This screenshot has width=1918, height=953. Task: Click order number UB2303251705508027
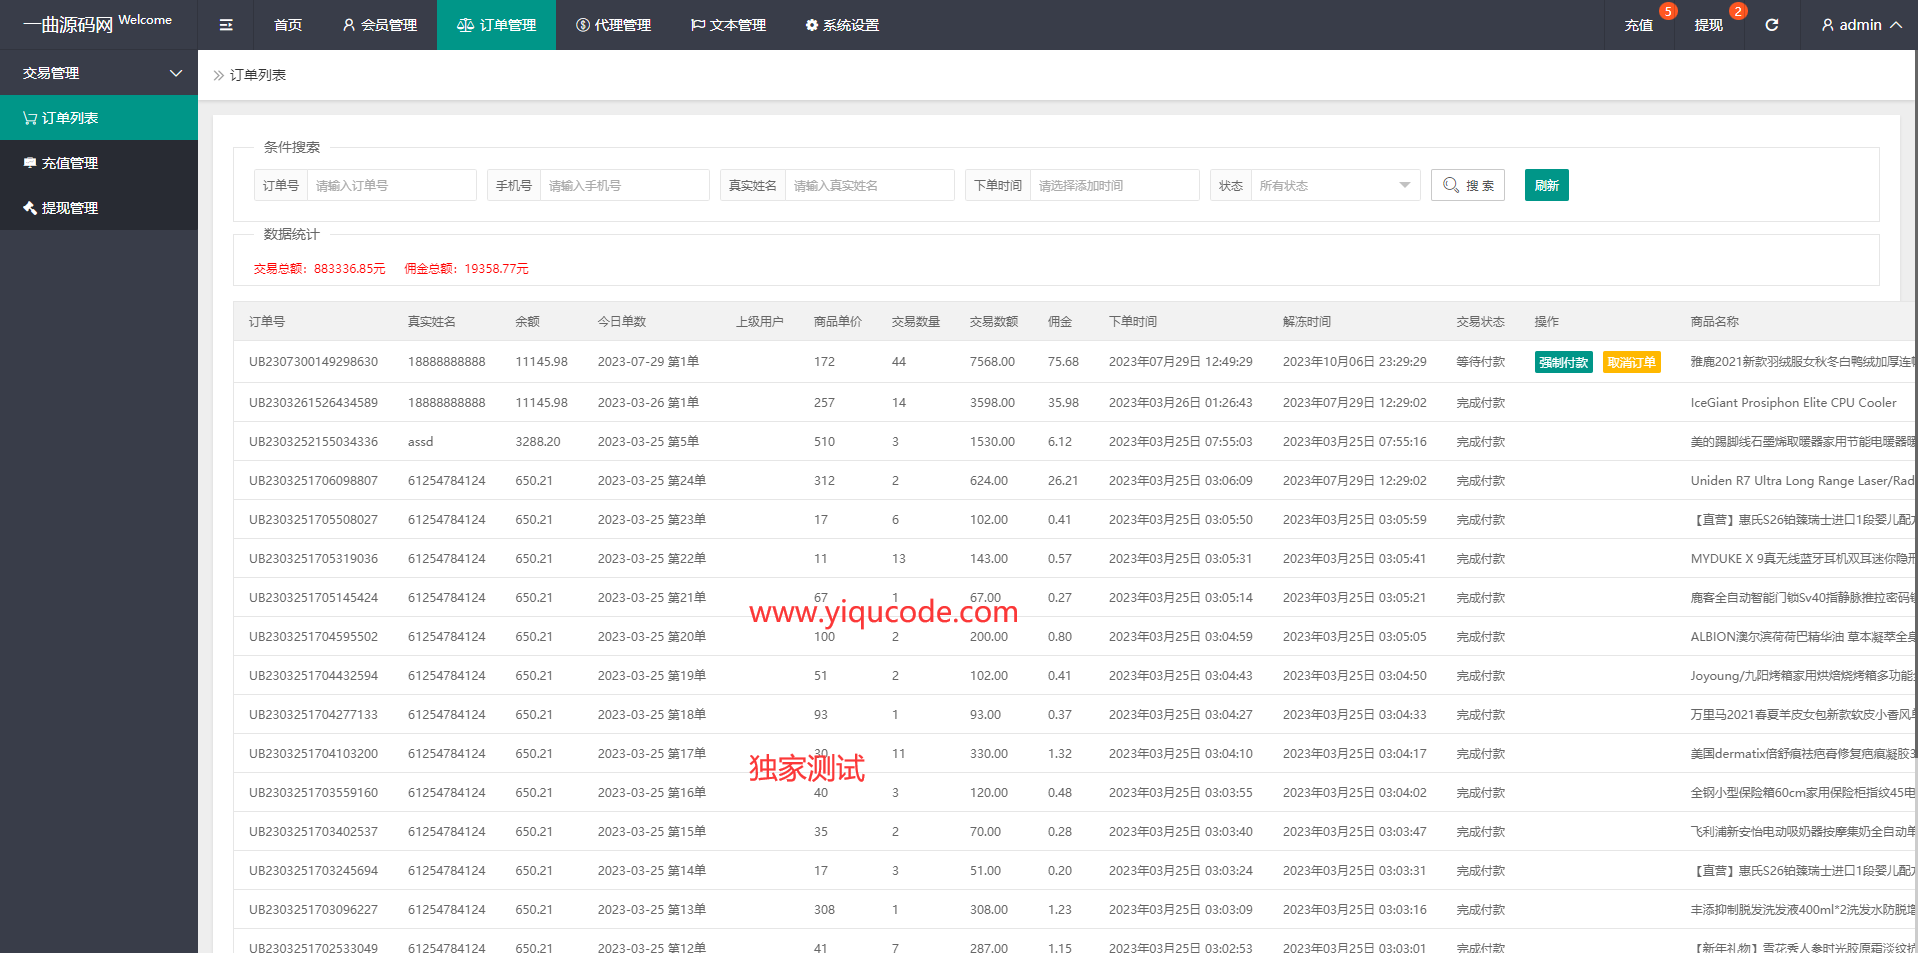pos(313,519)
